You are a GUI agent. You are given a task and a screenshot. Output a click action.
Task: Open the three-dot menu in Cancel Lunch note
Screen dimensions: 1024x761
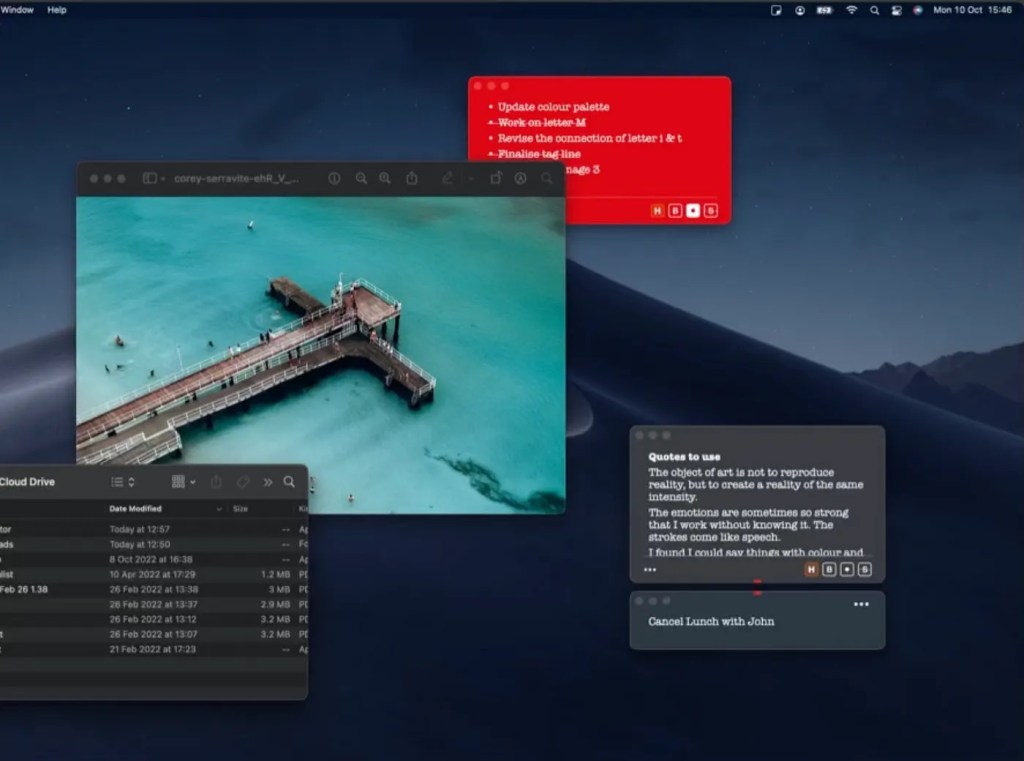tap(861, 604)
